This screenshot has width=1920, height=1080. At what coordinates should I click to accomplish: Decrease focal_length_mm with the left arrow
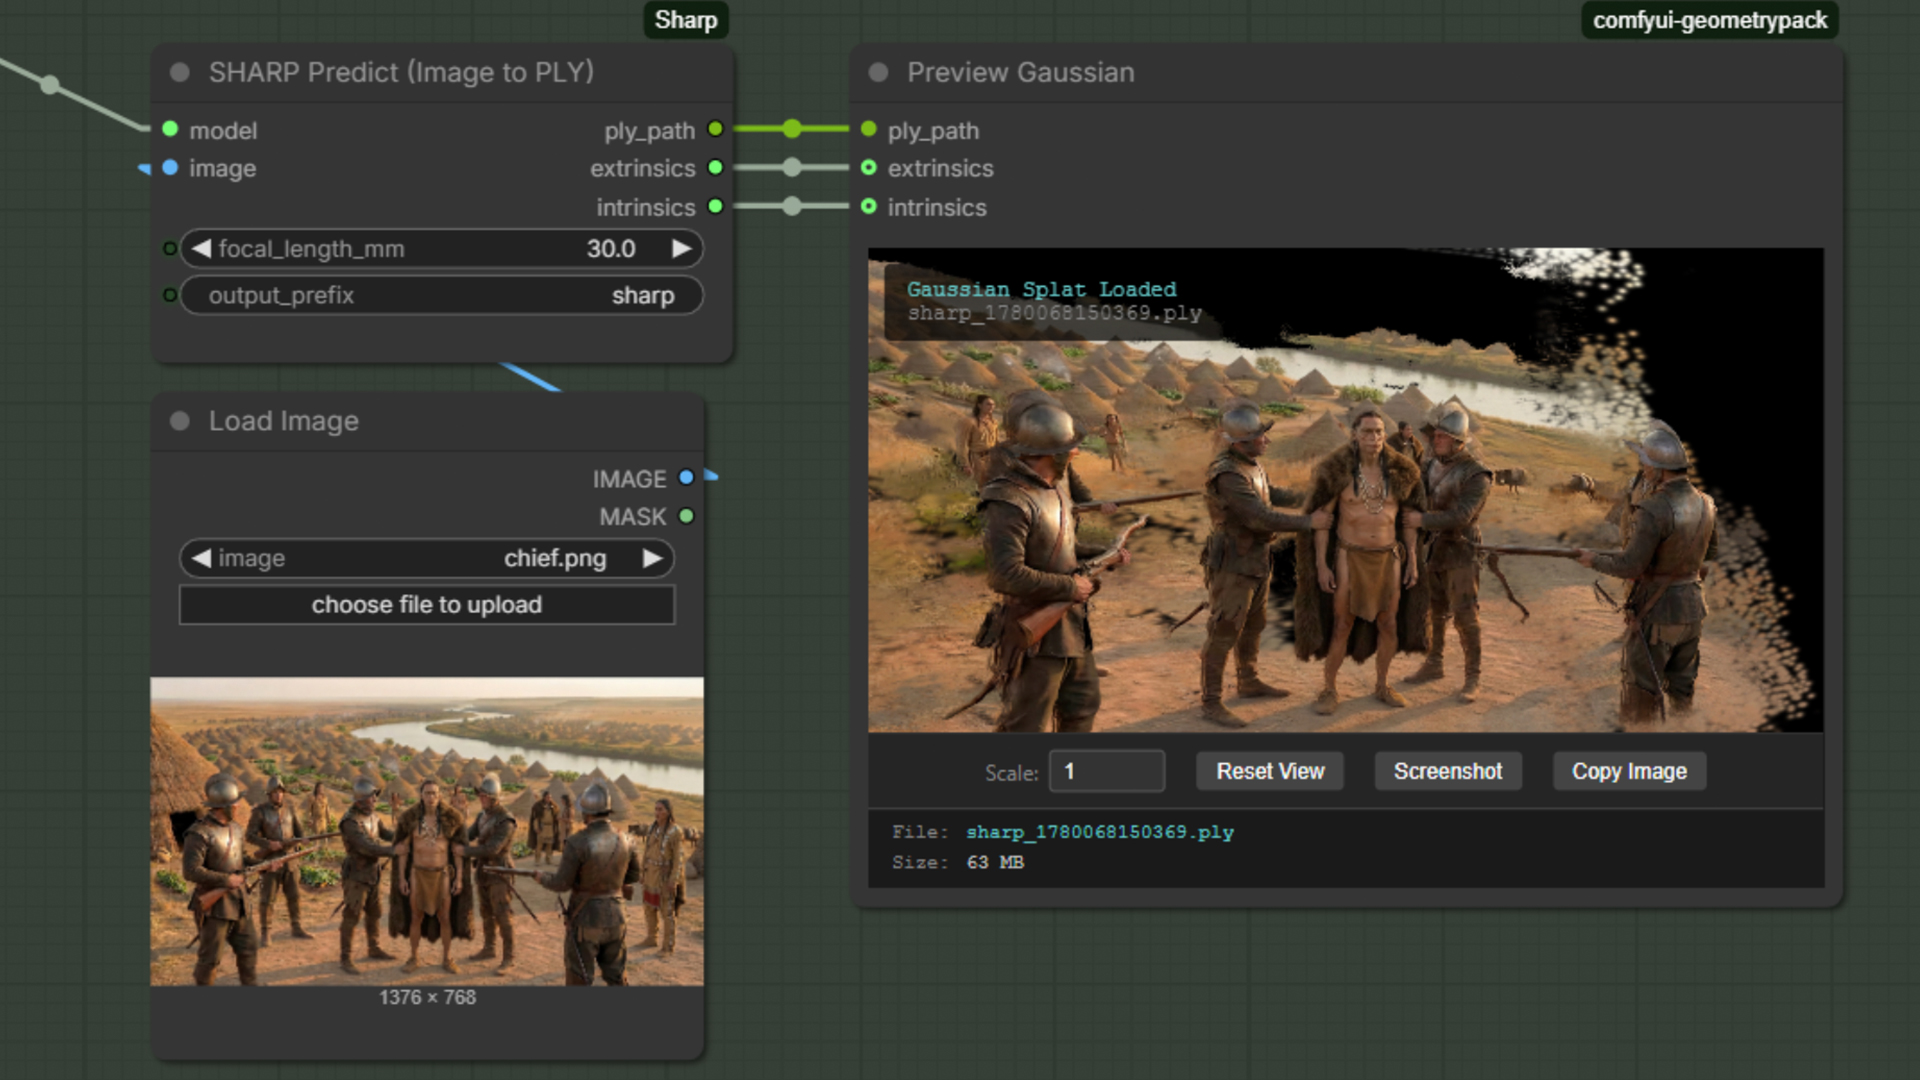(x=201, y=248)
